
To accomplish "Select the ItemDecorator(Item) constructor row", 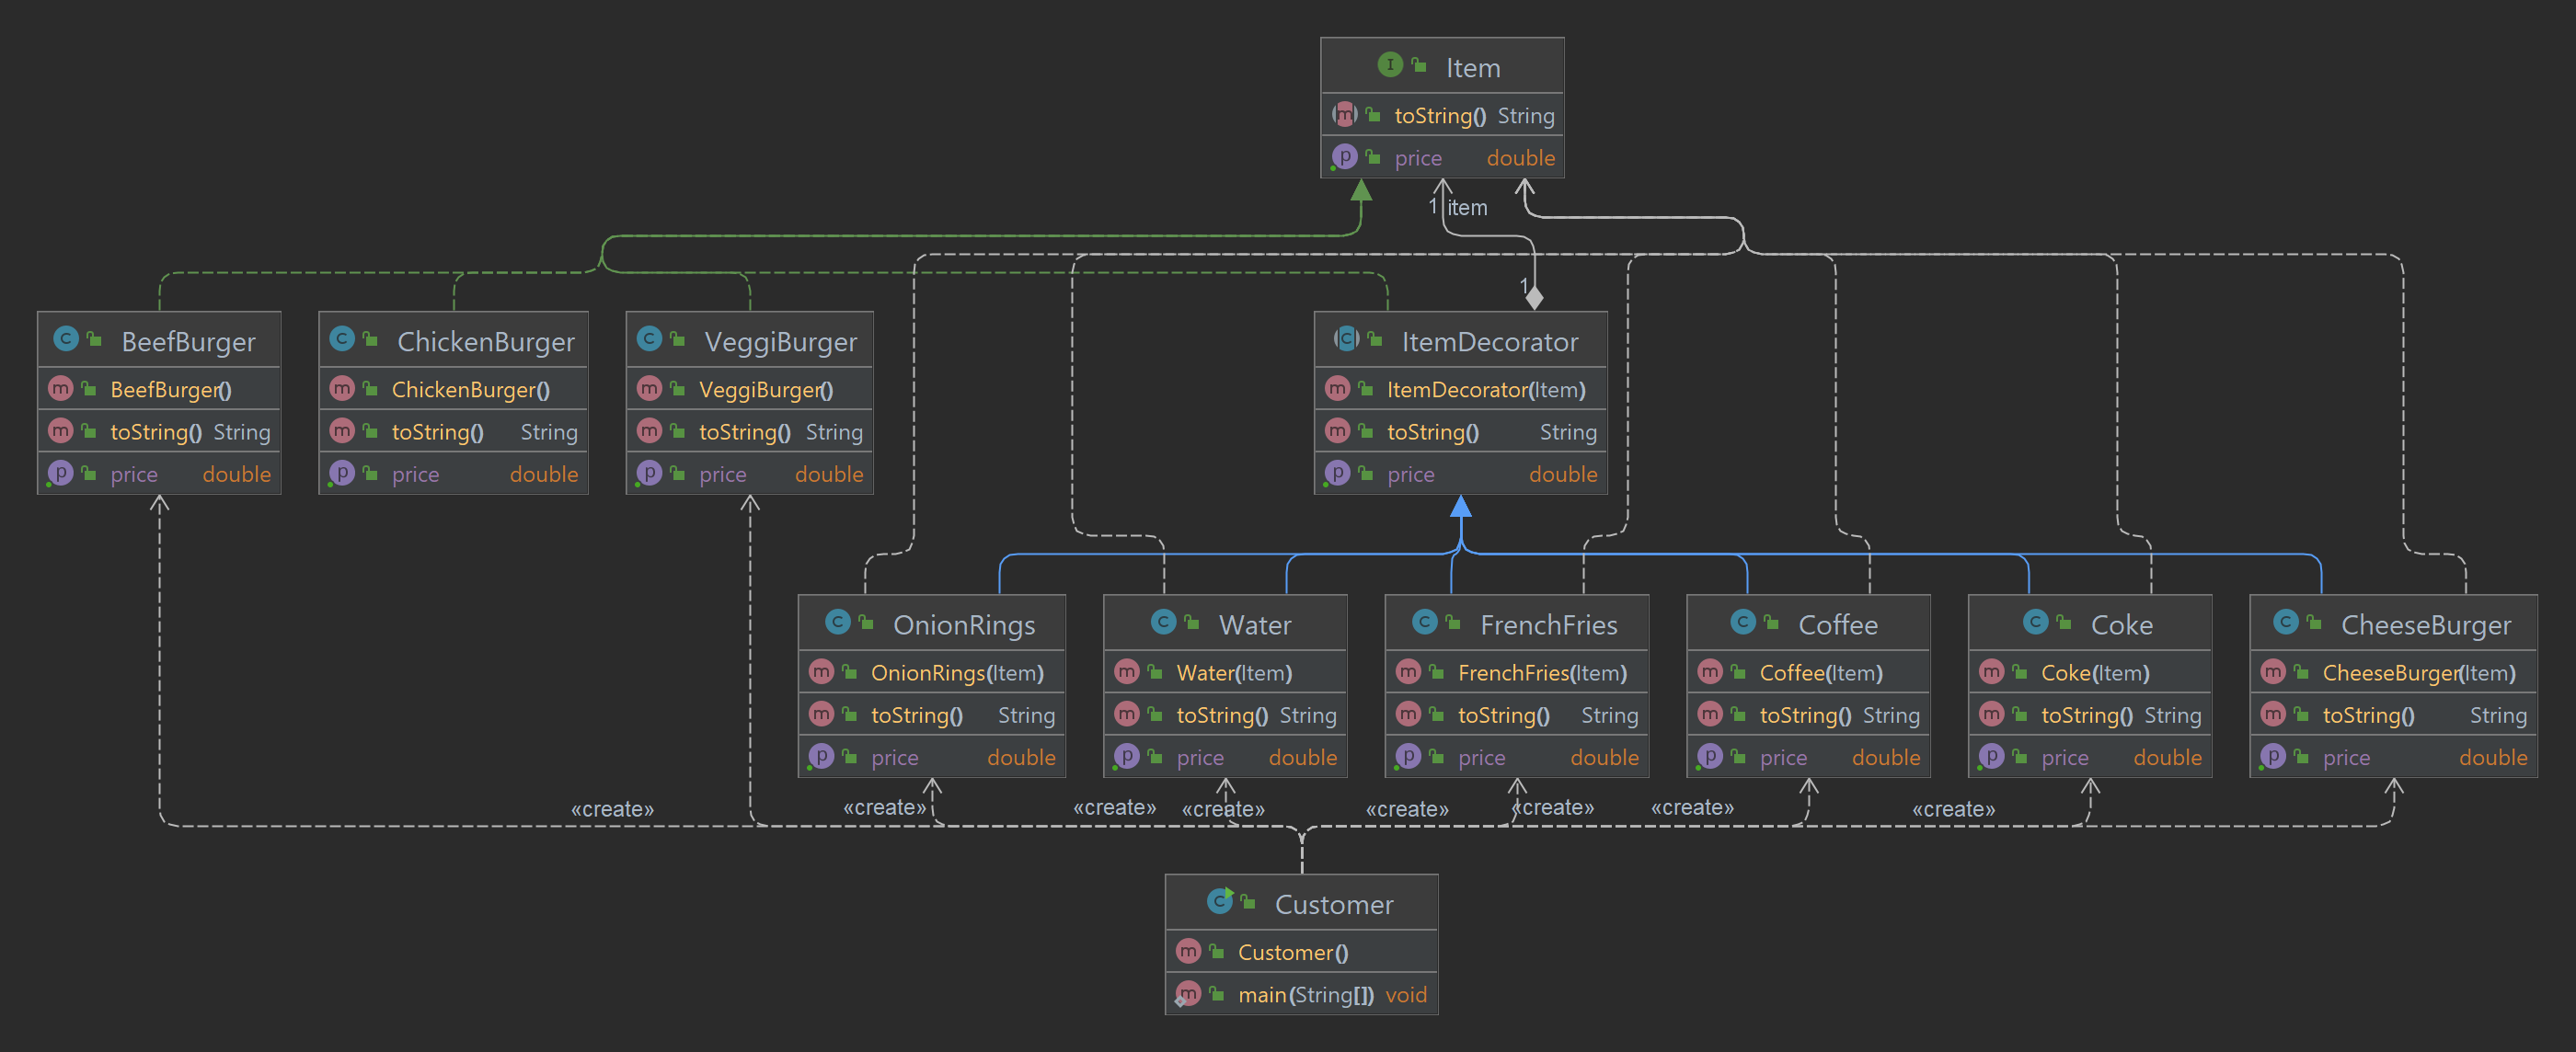I will [x=1485, y=390].
